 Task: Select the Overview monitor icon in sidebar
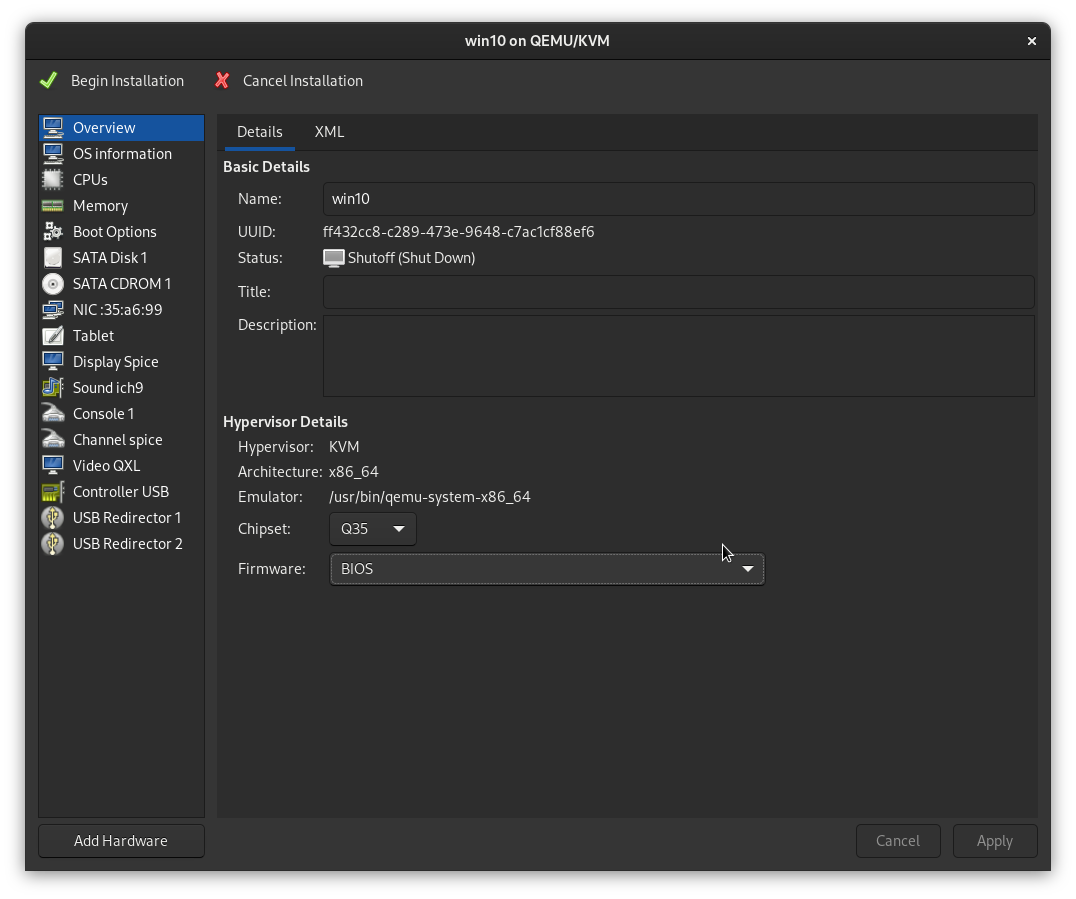click(53, 128)
